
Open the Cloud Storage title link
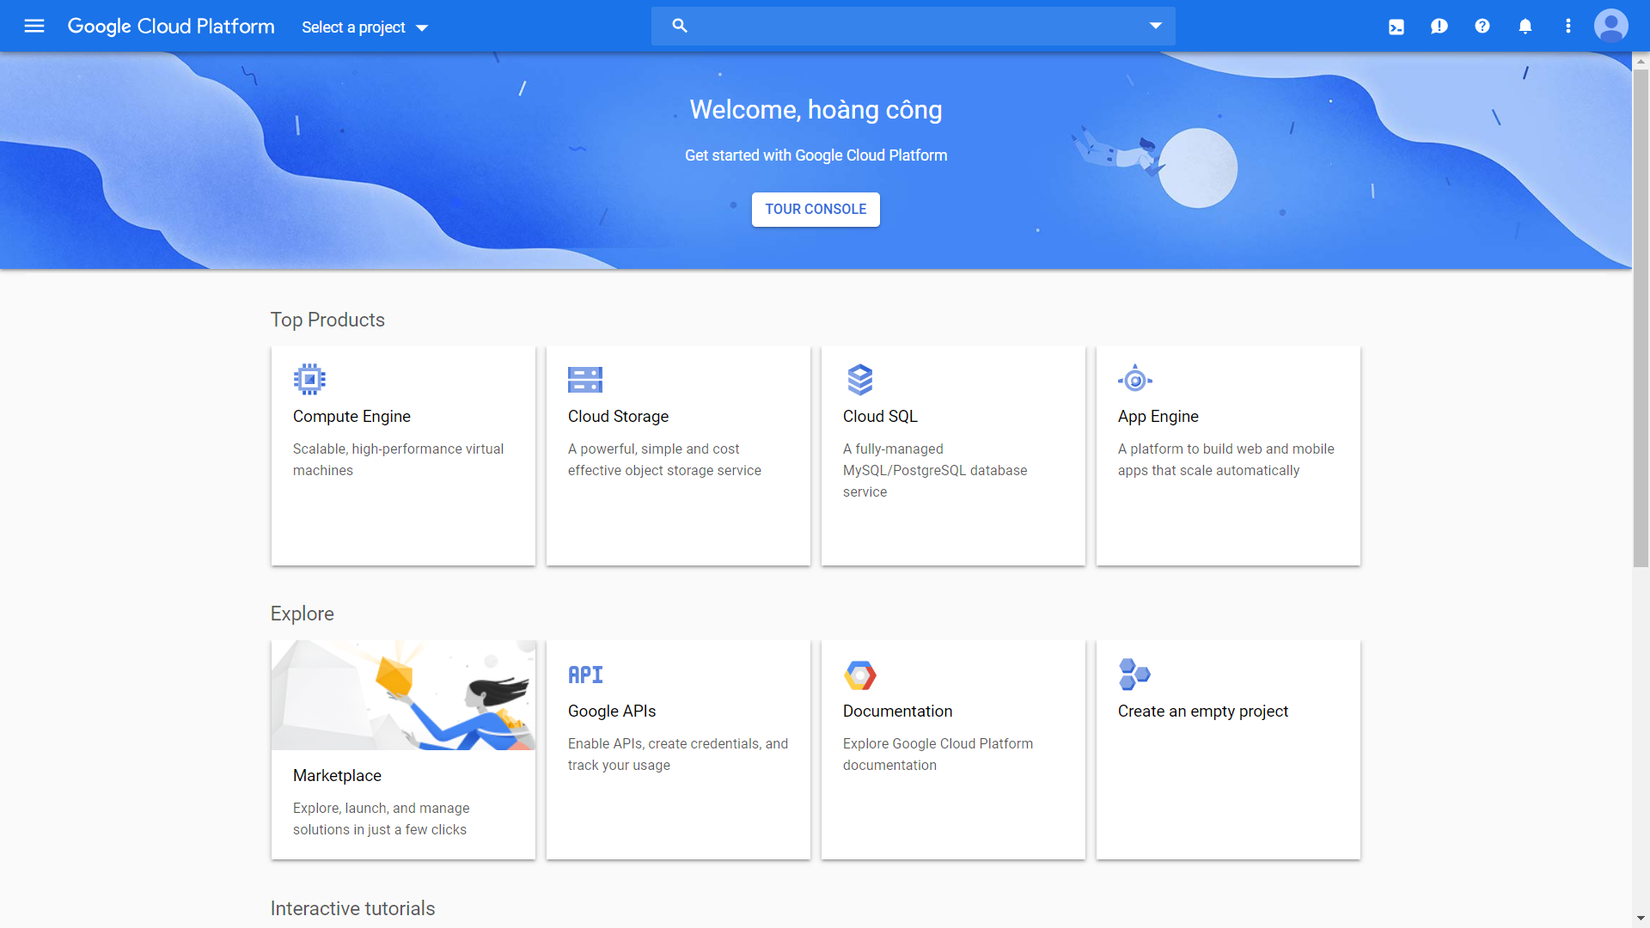tap(618, 416)
